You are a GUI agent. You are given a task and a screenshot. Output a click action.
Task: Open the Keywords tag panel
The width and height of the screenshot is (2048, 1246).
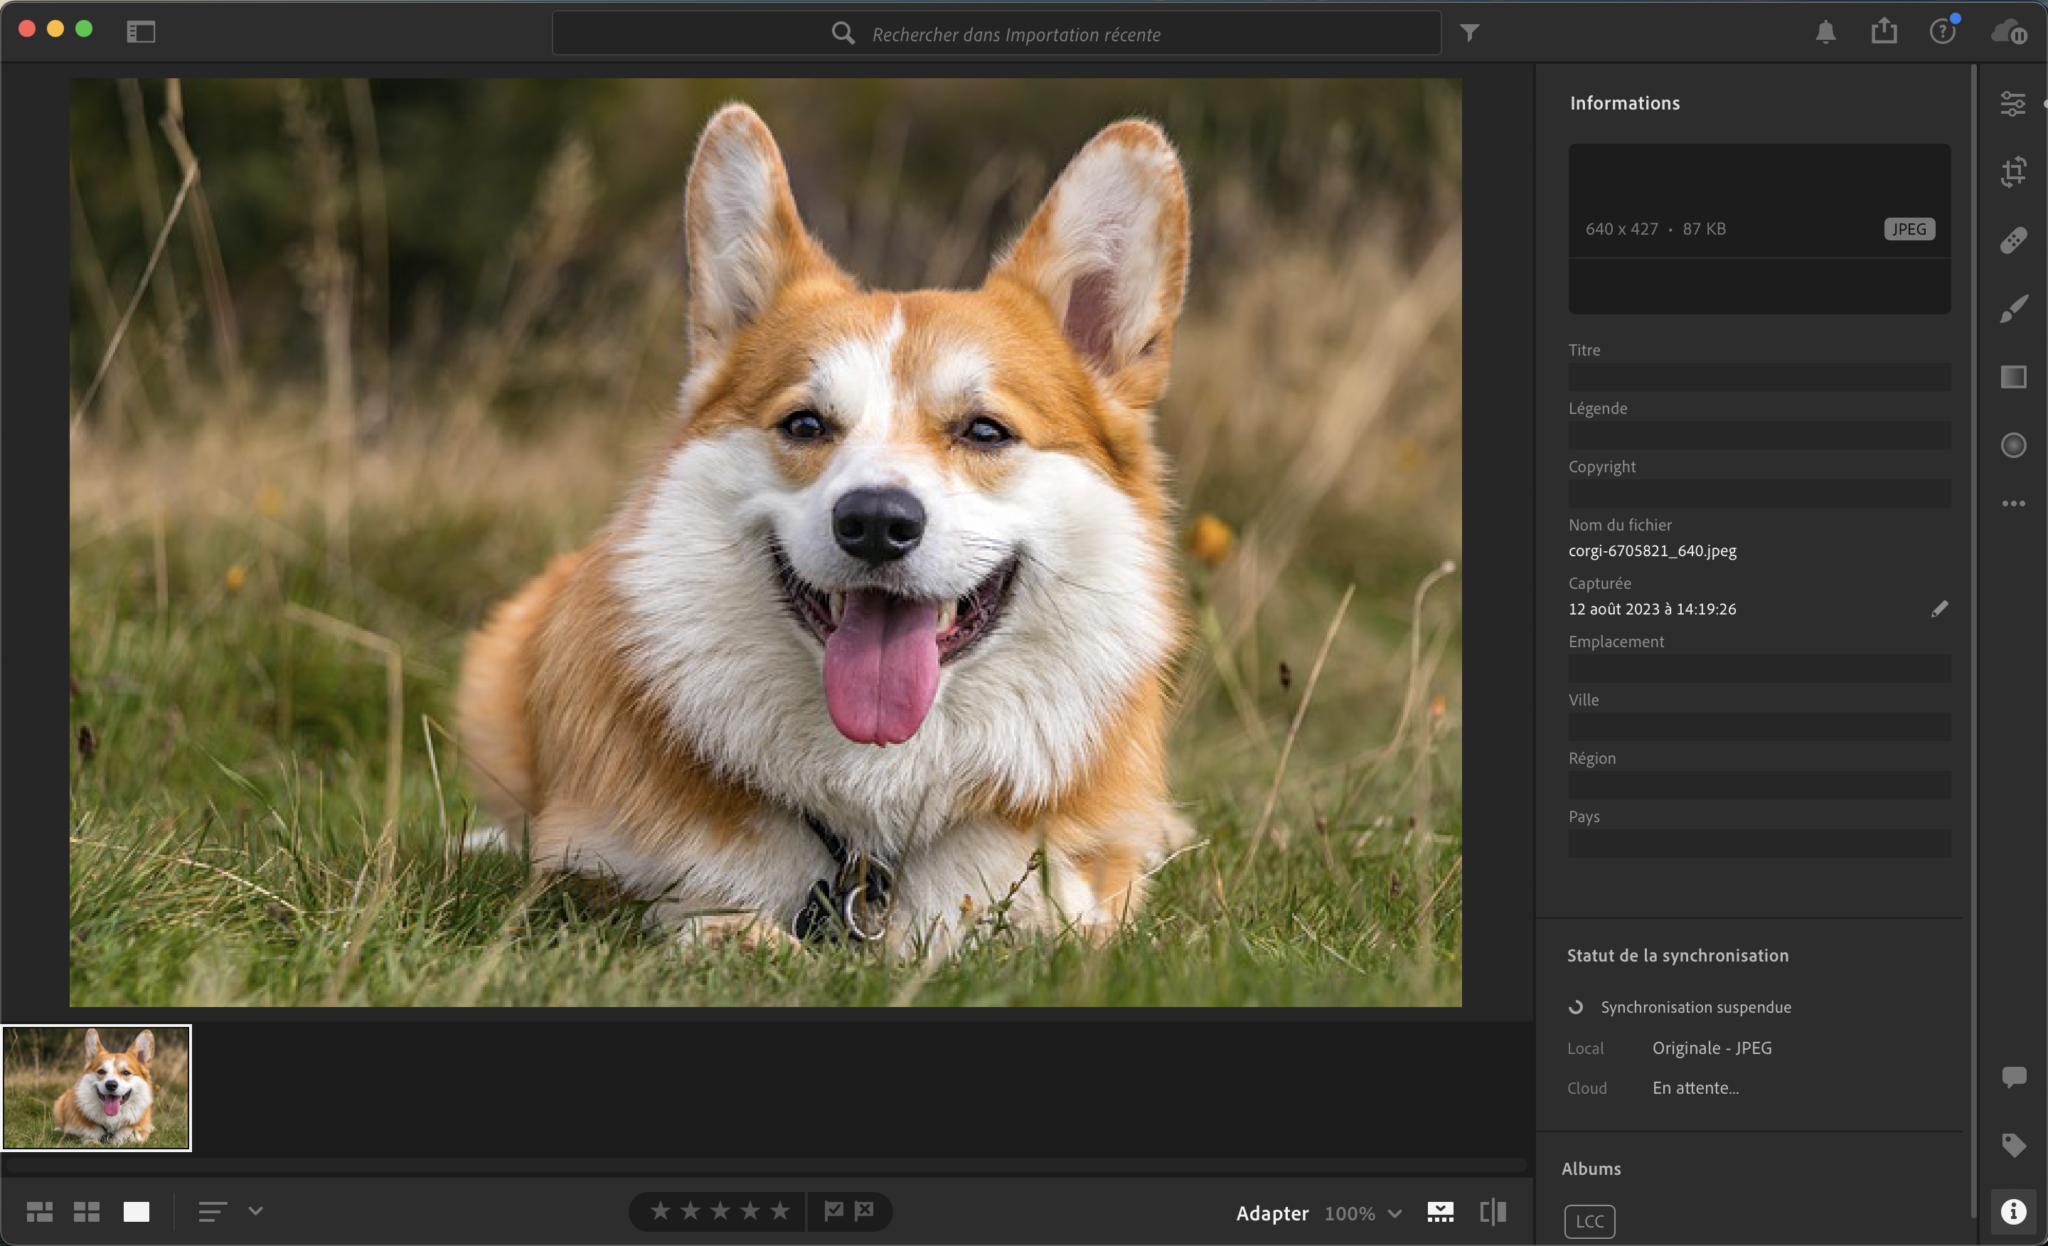(2013, 1145)
